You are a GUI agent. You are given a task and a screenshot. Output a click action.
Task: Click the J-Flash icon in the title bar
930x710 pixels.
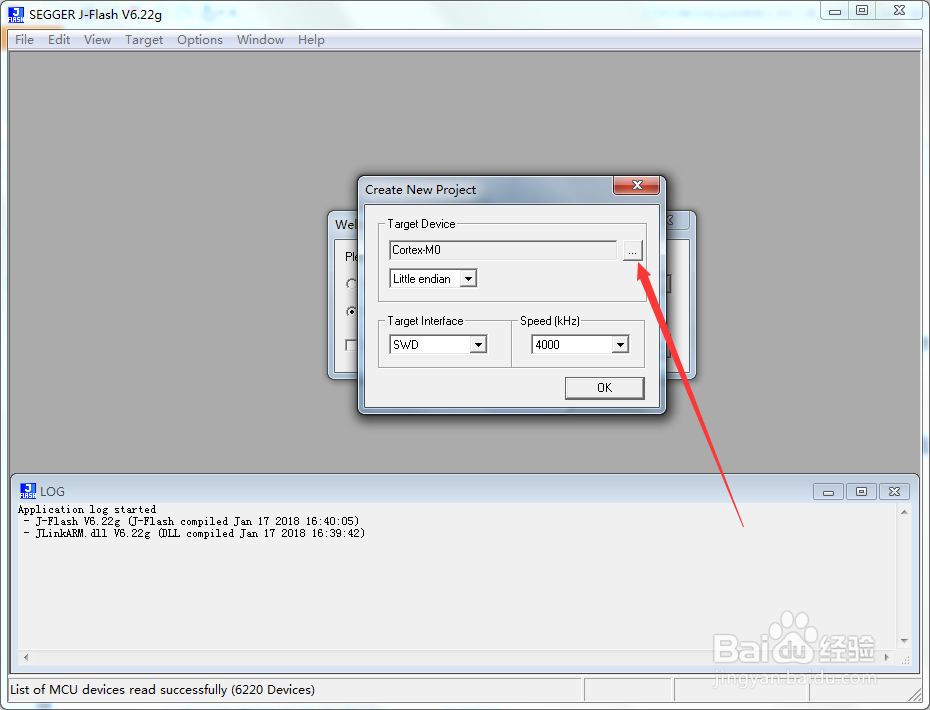(x=16, y=15)
